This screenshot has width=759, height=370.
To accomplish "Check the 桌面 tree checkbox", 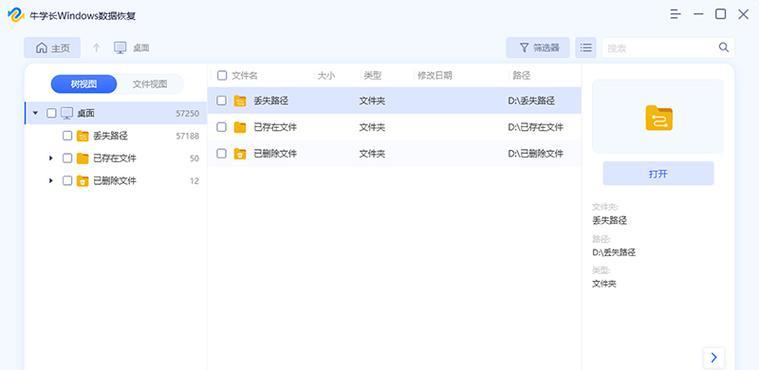I will click(51, 113).
